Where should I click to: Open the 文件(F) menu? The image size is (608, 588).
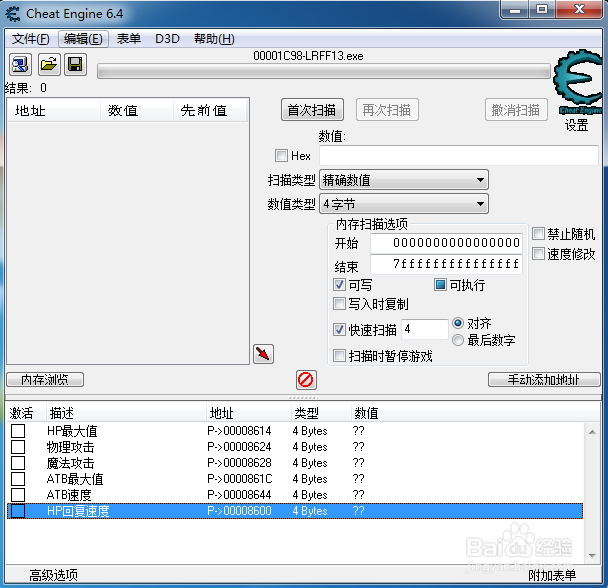(x=31, y=39)
